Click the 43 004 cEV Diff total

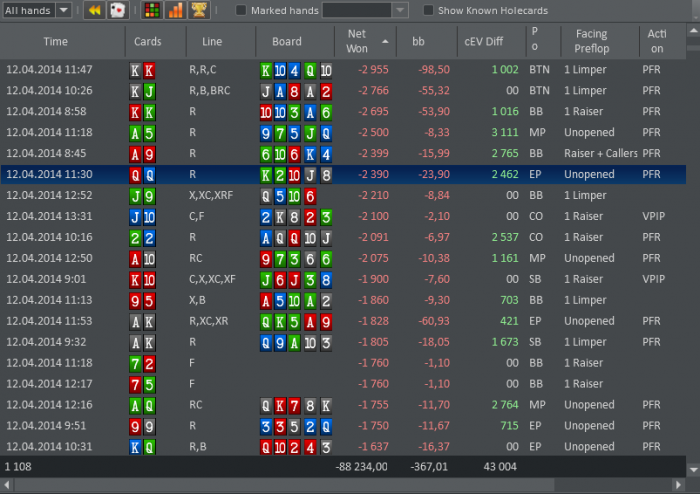(500, 467)
